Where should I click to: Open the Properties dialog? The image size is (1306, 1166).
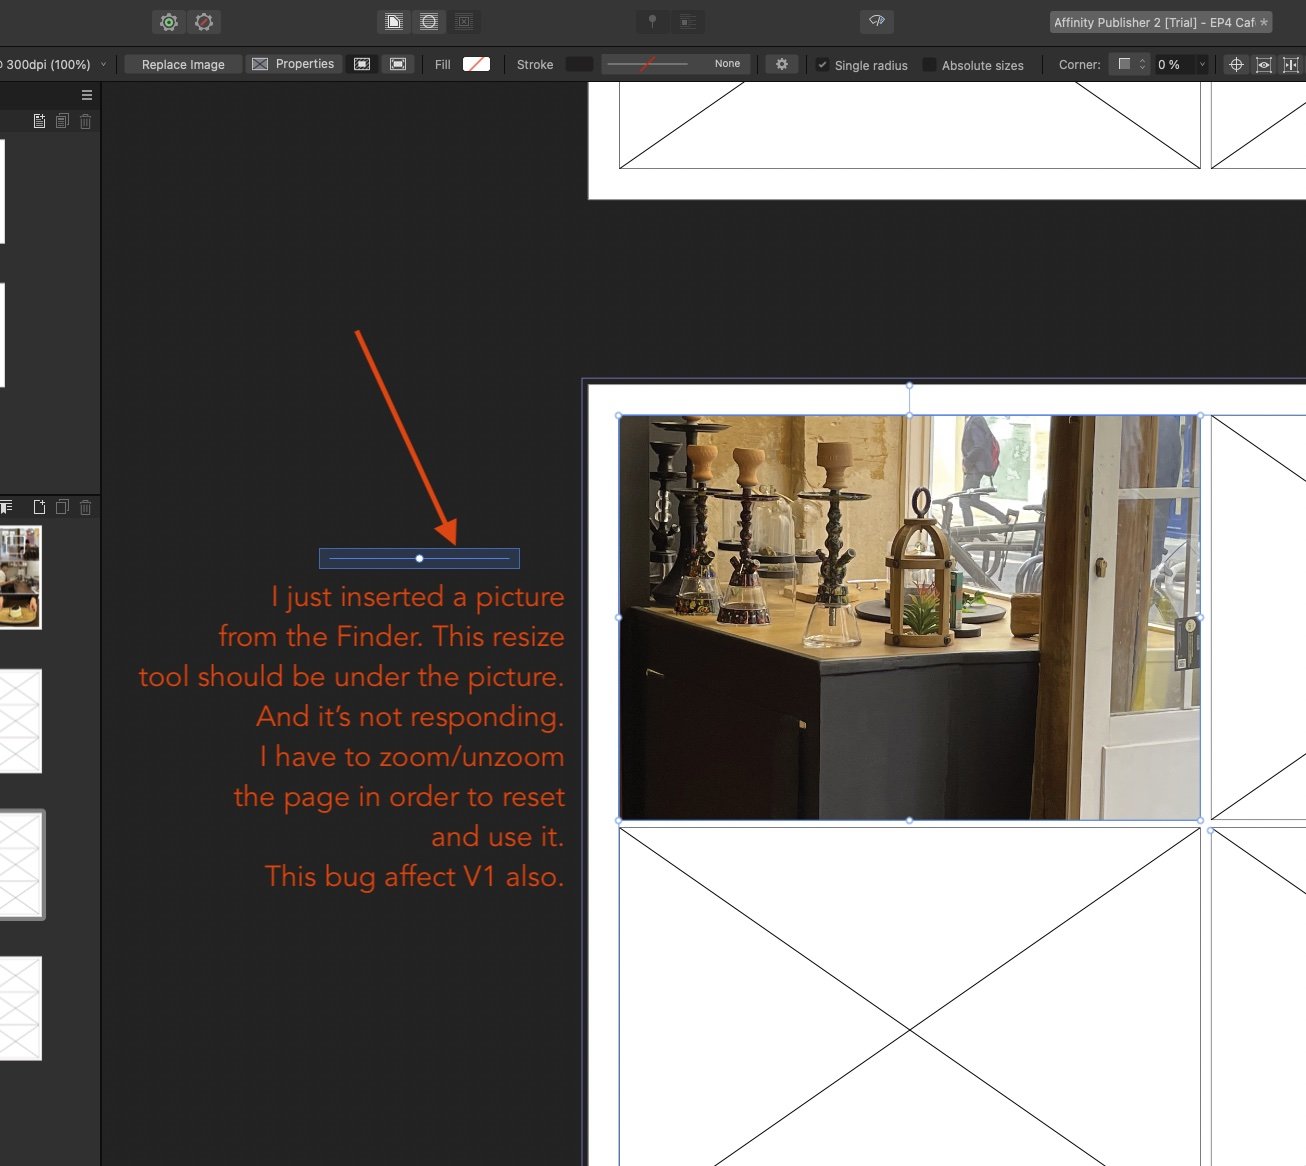[x=294, y=63]
